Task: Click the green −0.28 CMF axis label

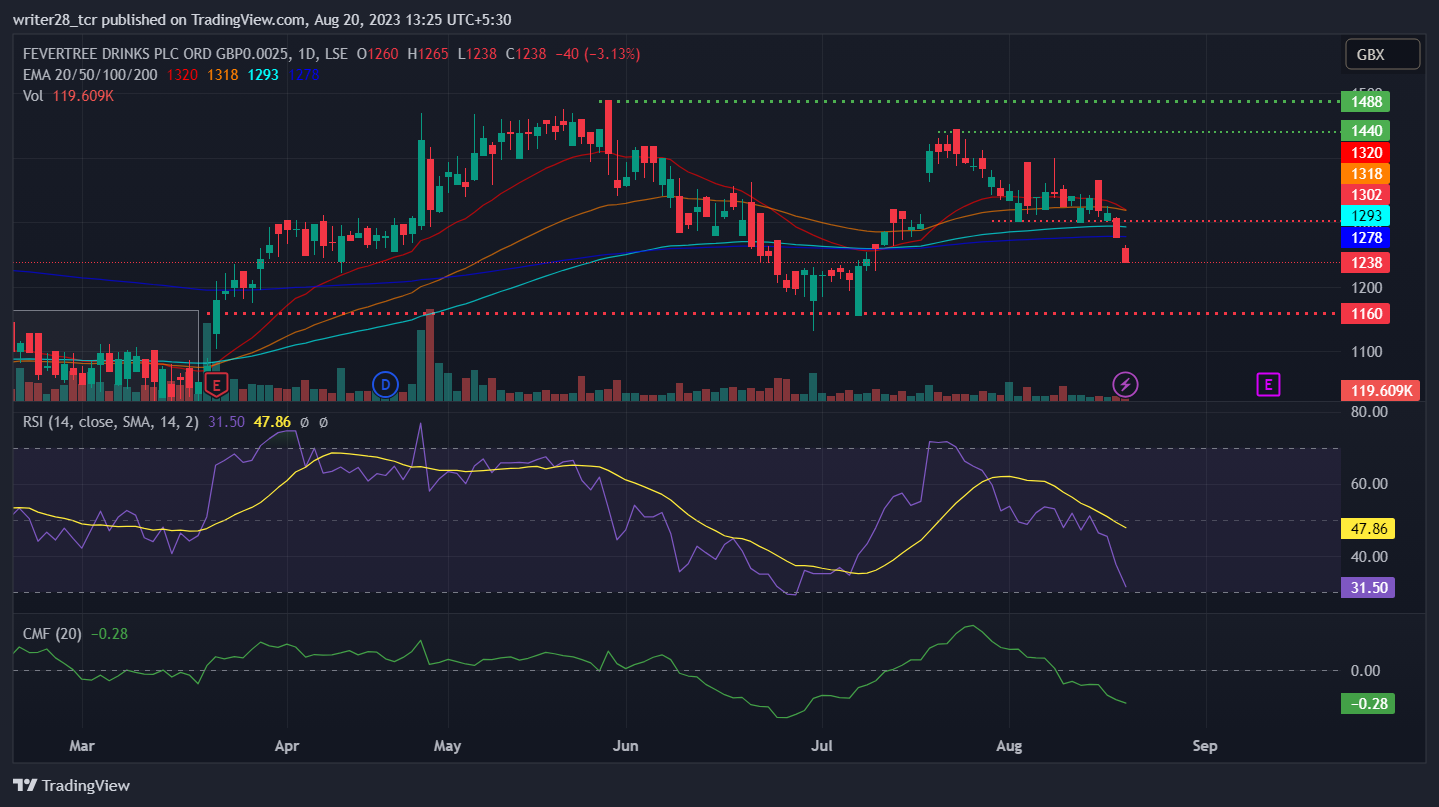Action: point(1368,704)
